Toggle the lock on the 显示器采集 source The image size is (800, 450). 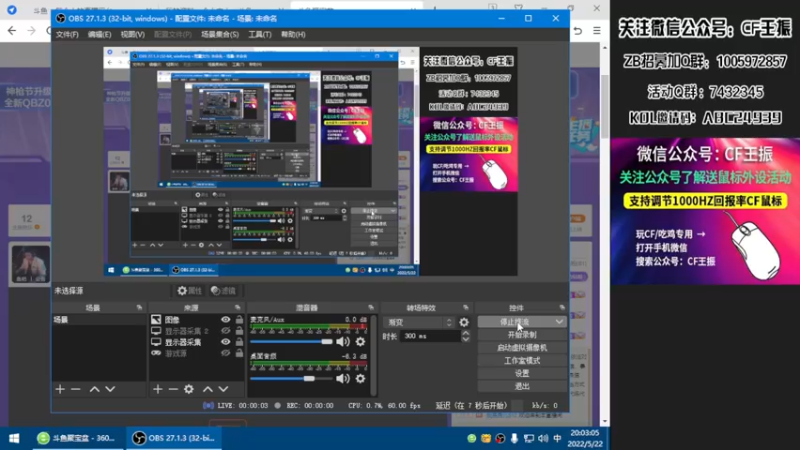(239, 342)
